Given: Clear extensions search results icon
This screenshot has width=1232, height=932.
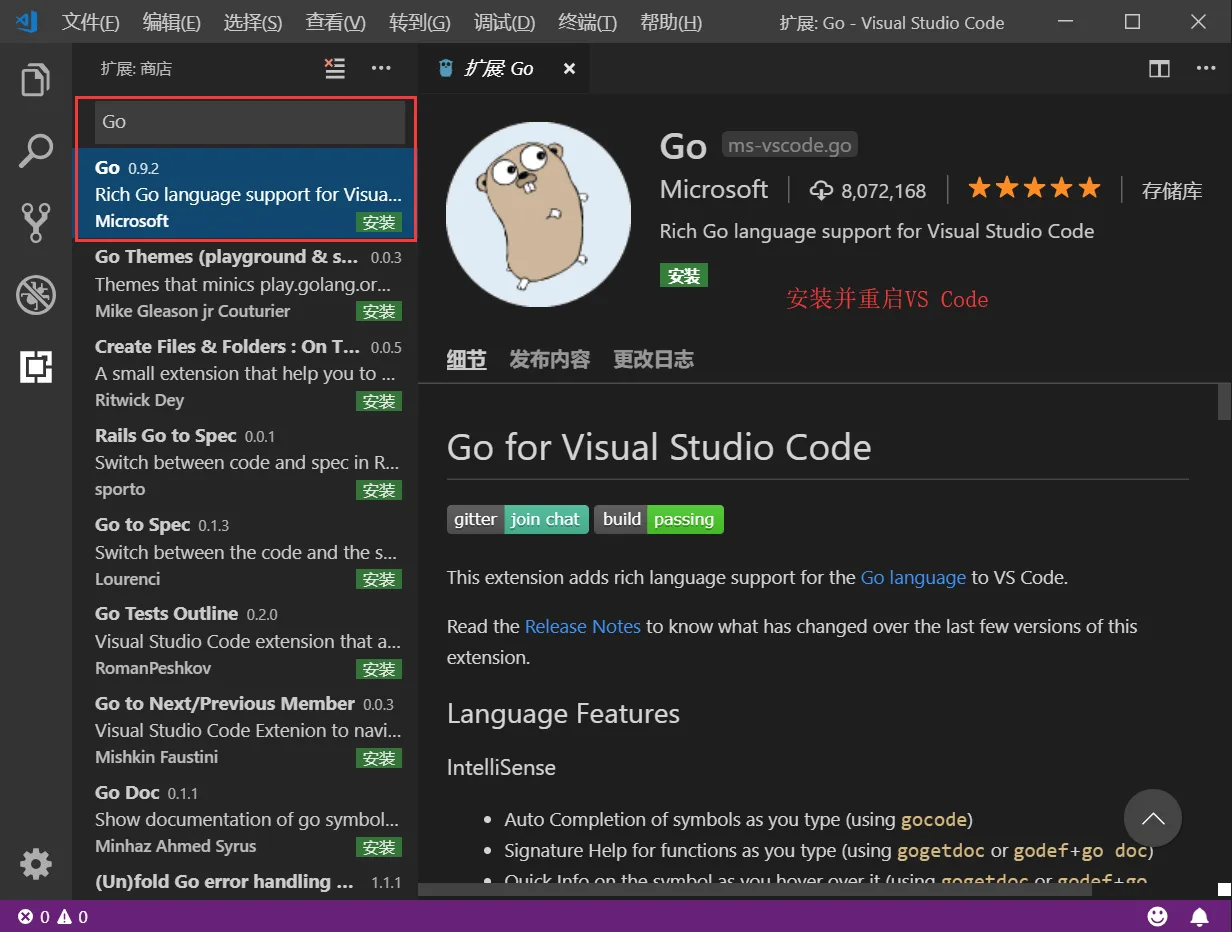Looking at the screenshot, I should tap(335, 68).
